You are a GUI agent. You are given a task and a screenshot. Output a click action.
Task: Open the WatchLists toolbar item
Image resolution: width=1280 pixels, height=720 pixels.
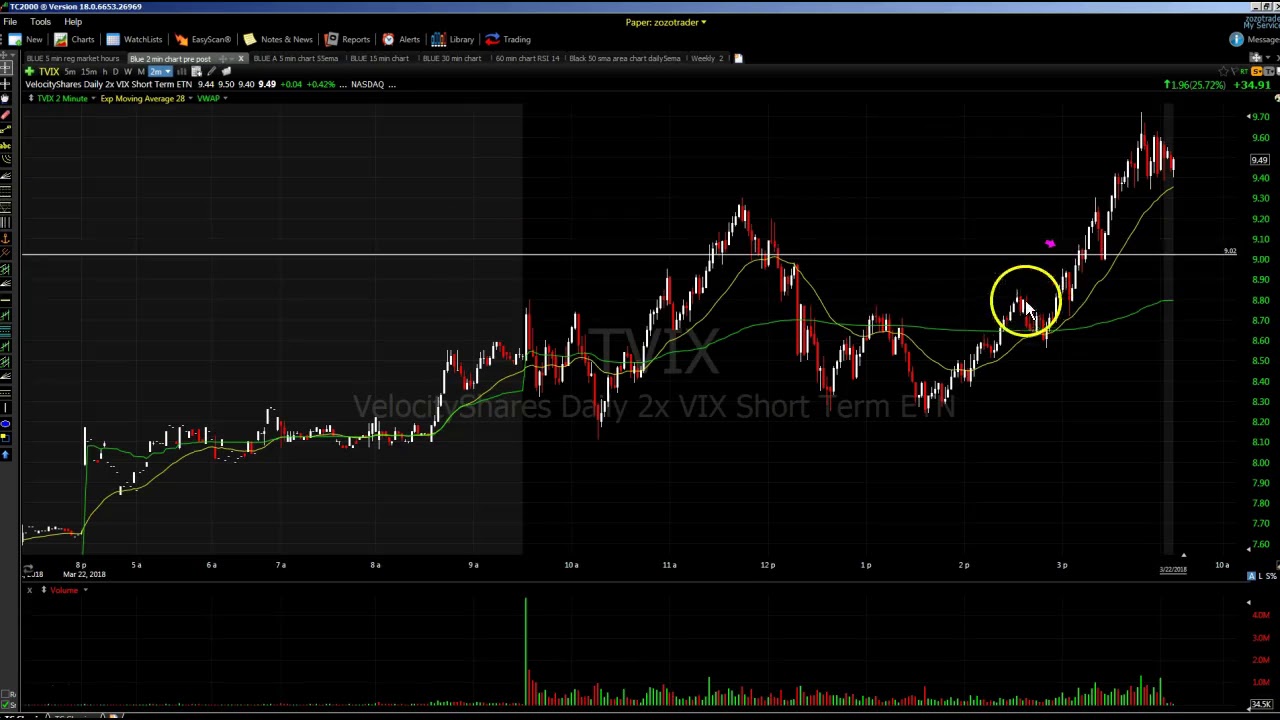(x=134, y=39)
